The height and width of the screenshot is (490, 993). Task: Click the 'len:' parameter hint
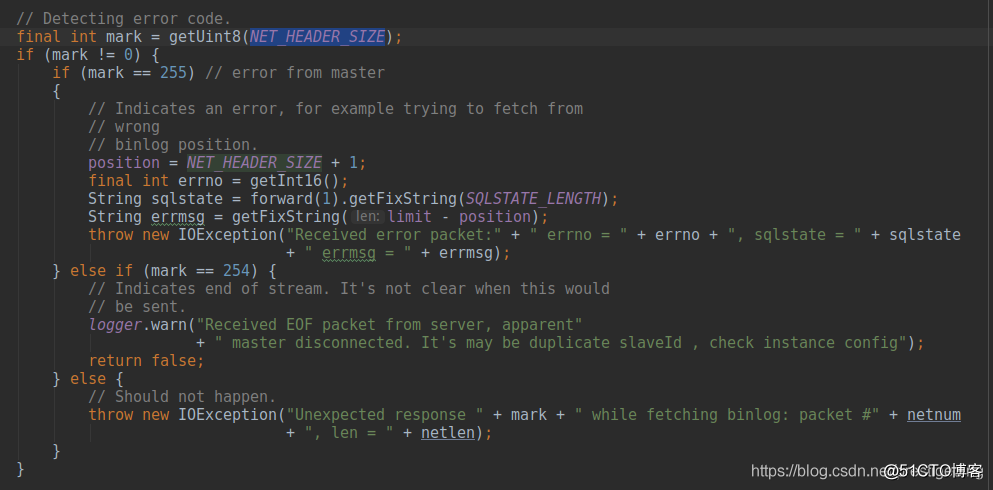pyautogui.click(x=367, y=217)
